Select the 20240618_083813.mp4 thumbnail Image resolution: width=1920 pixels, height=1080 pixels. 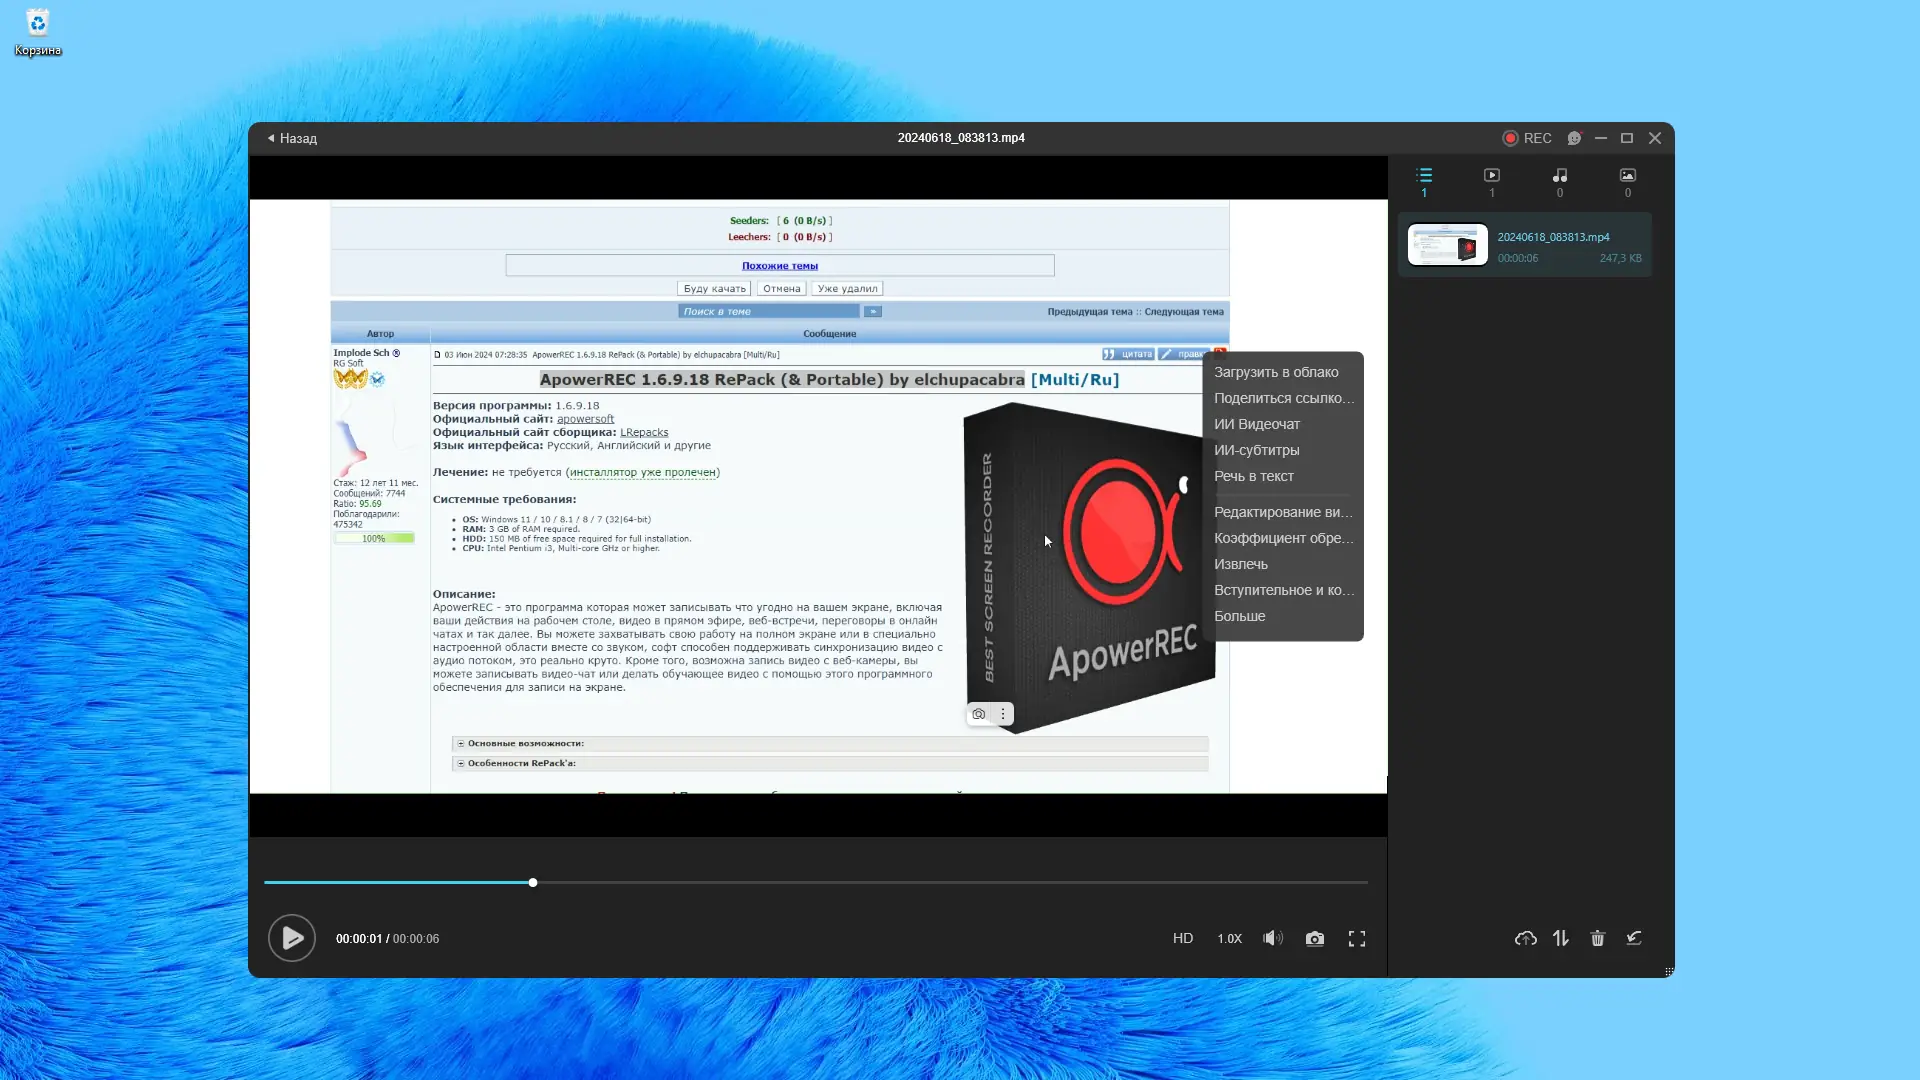click(1447, 245)
